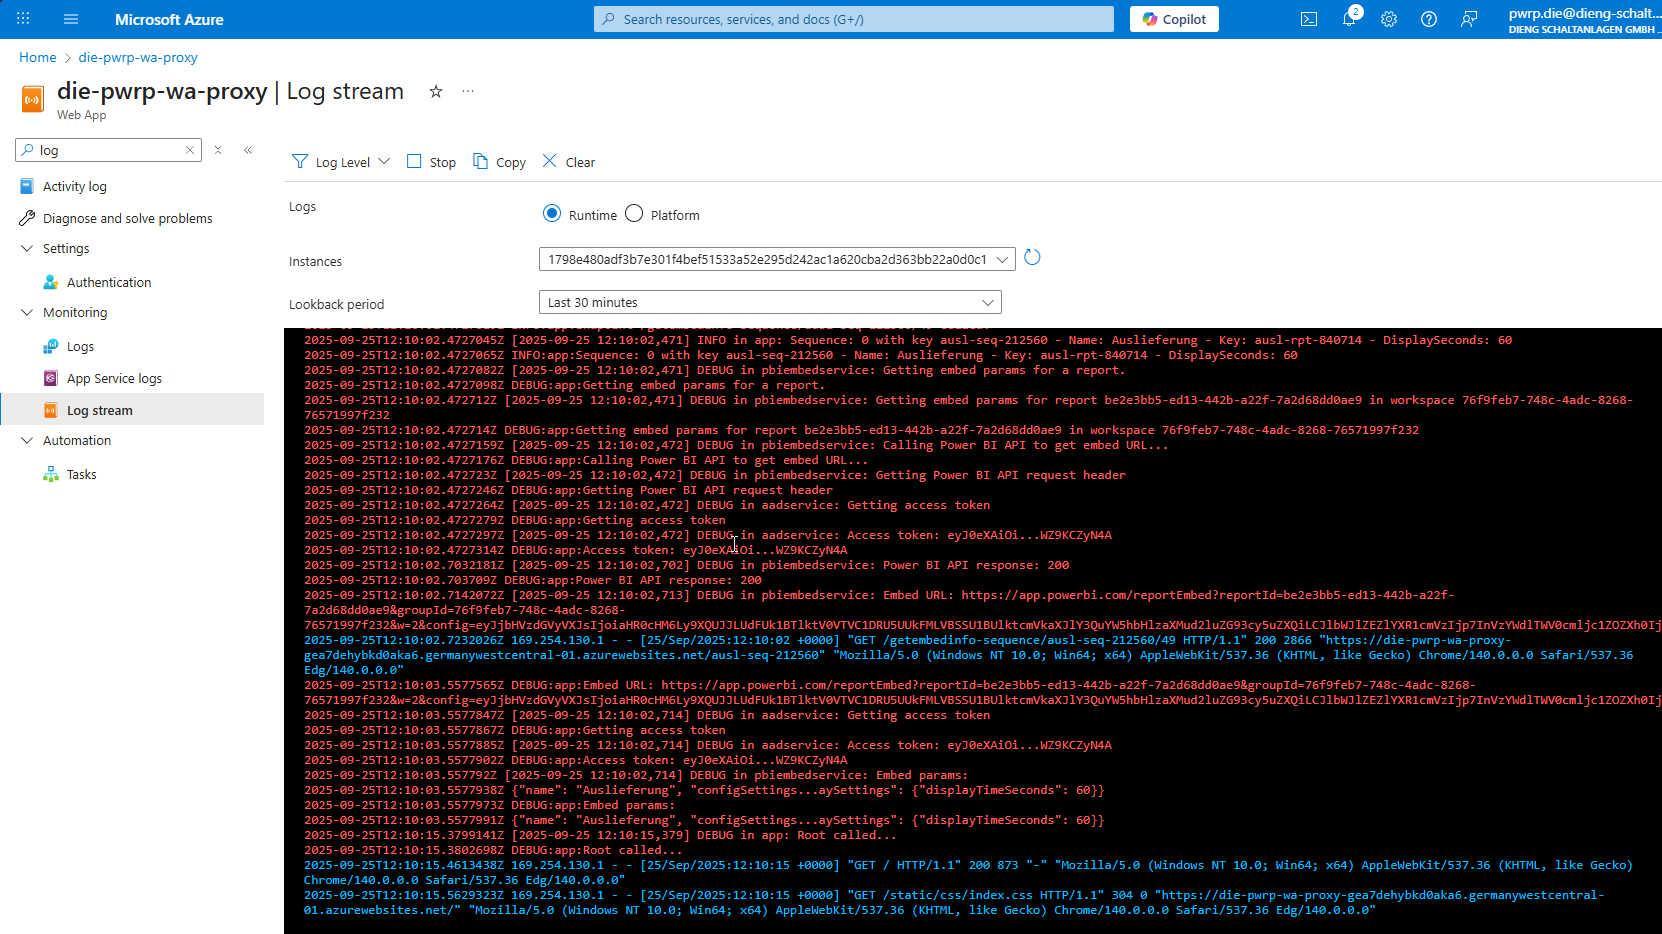Click the web app resource icon

(x=33, y=99)
